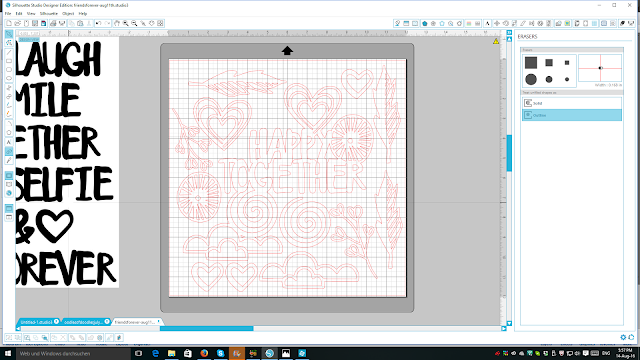Open the View menu

point(31,13)
